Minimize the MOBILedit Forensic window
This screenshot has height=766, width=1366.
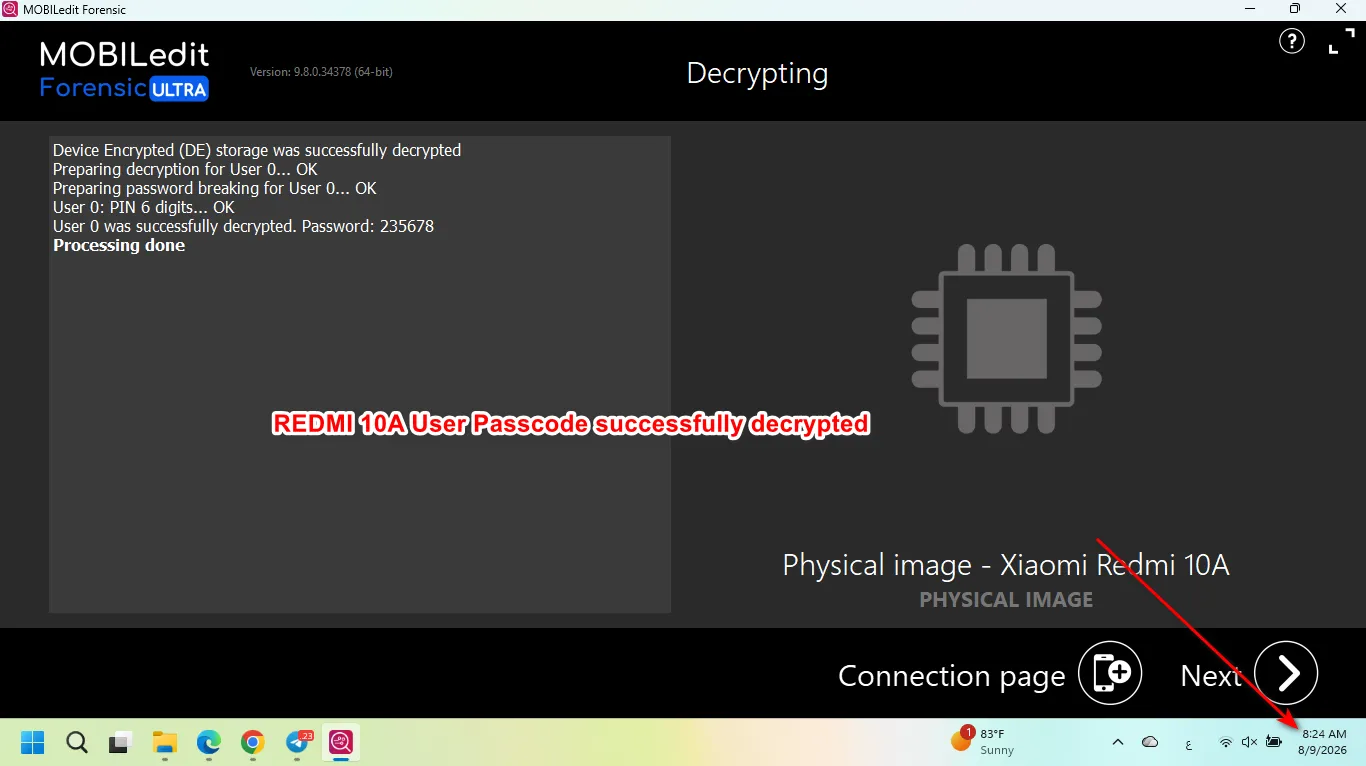[1250, 9]
